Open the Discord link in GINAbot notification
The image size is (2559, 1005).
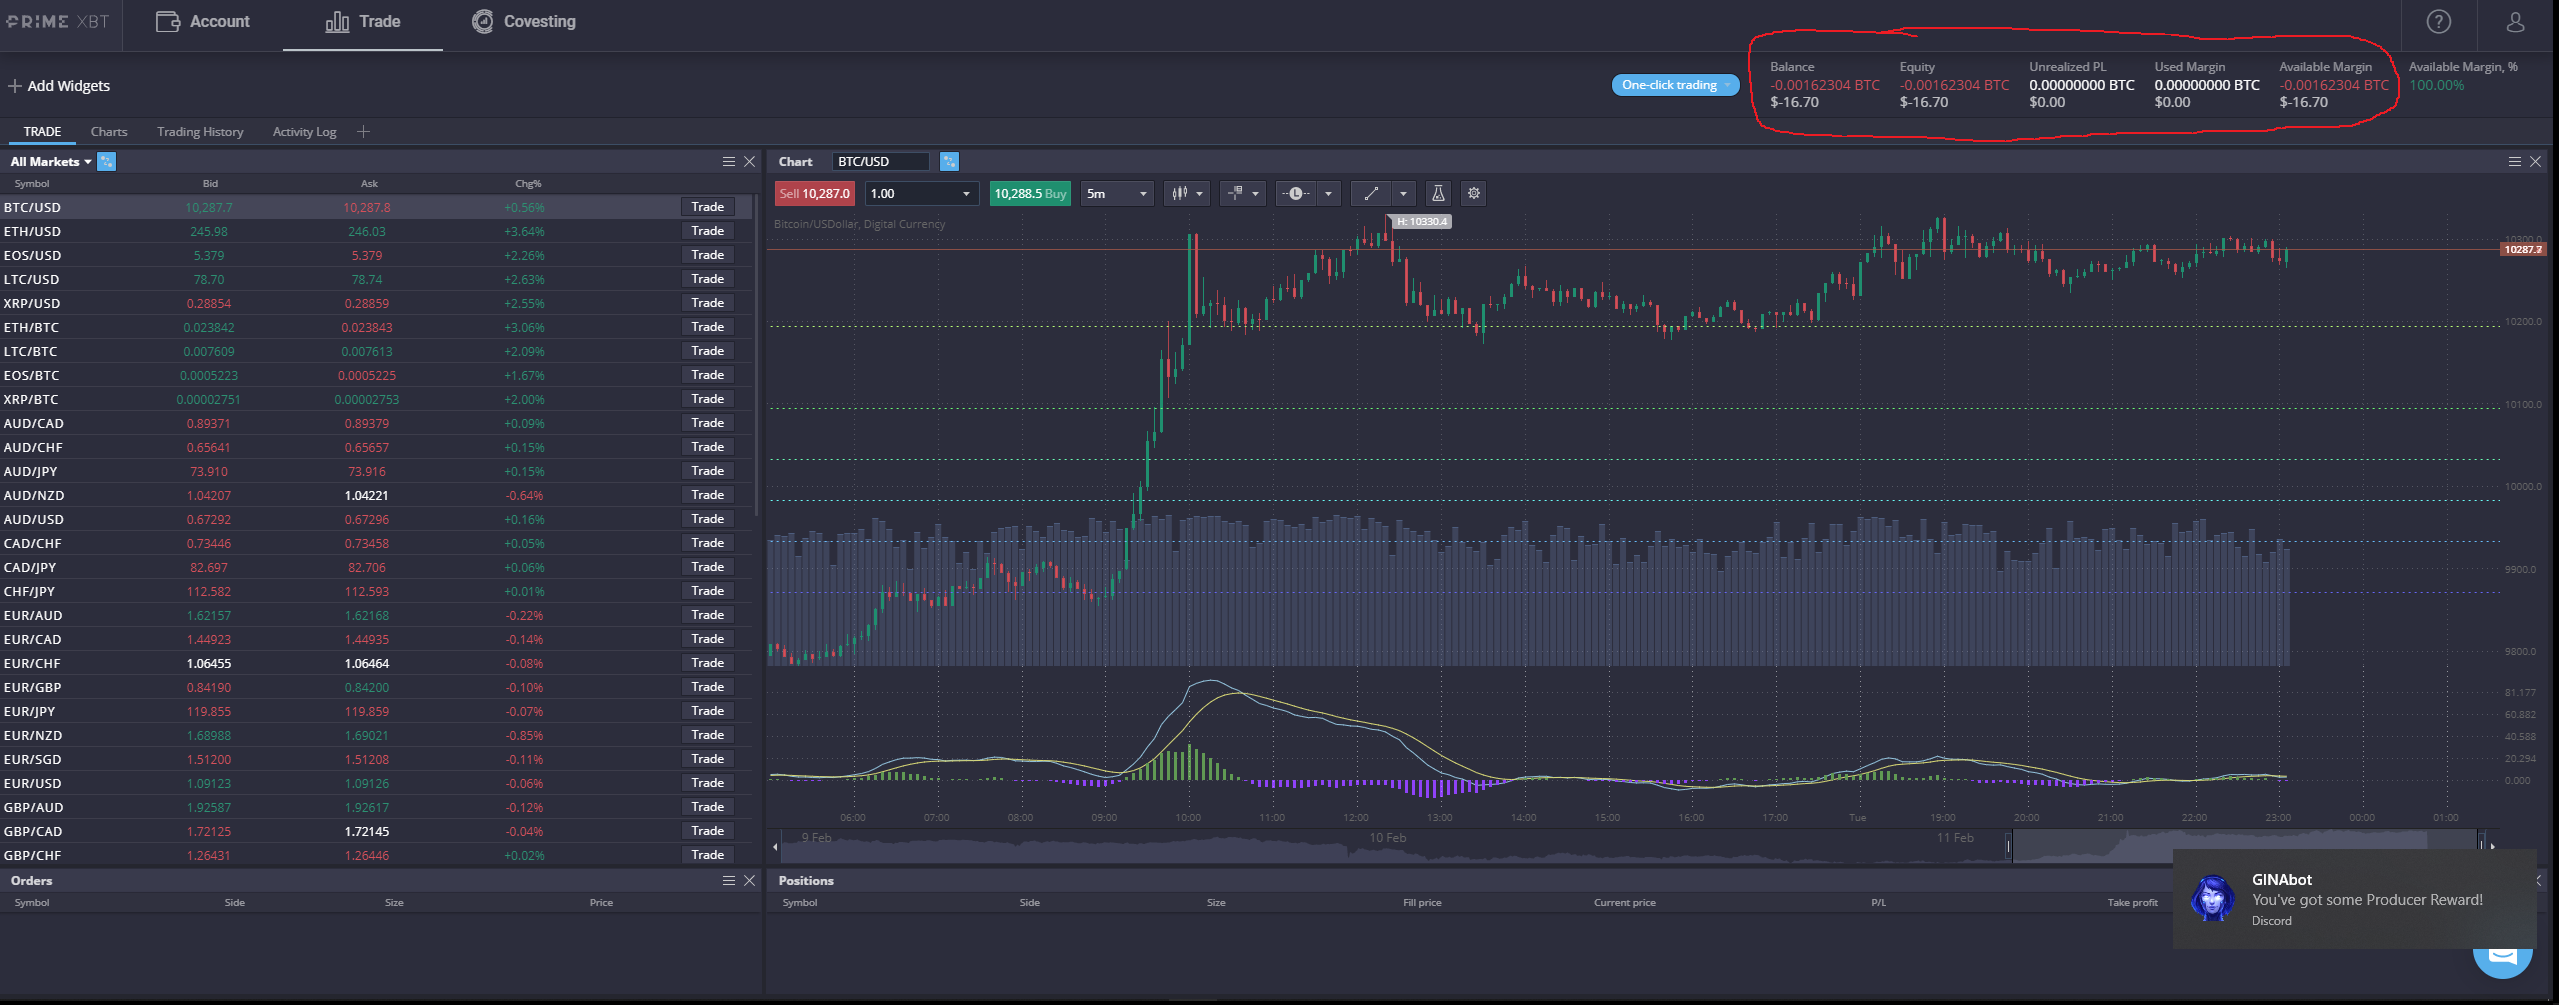[2271, 921]
